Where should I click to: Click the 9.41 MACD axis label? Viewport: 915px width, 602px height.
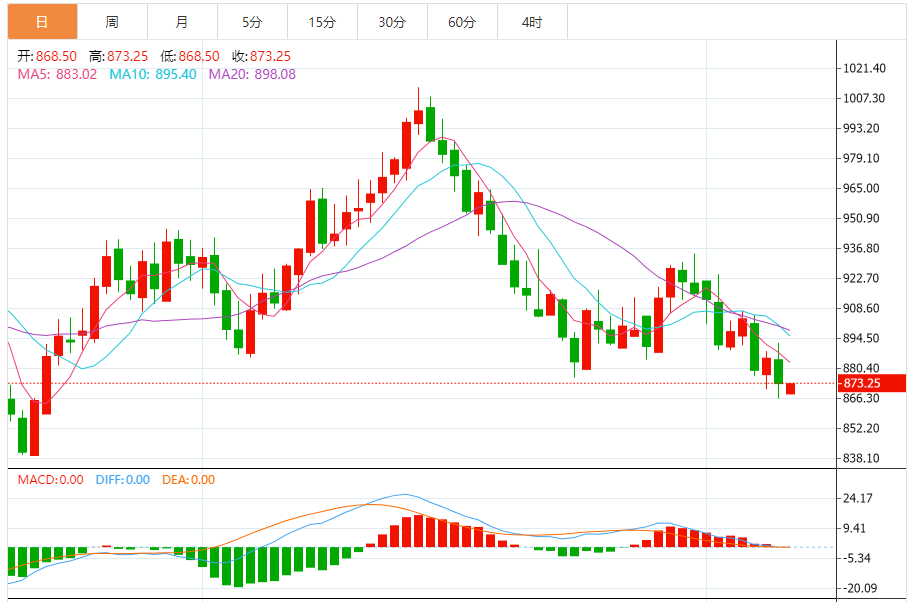pyautogui.click(x=855, y=528)
